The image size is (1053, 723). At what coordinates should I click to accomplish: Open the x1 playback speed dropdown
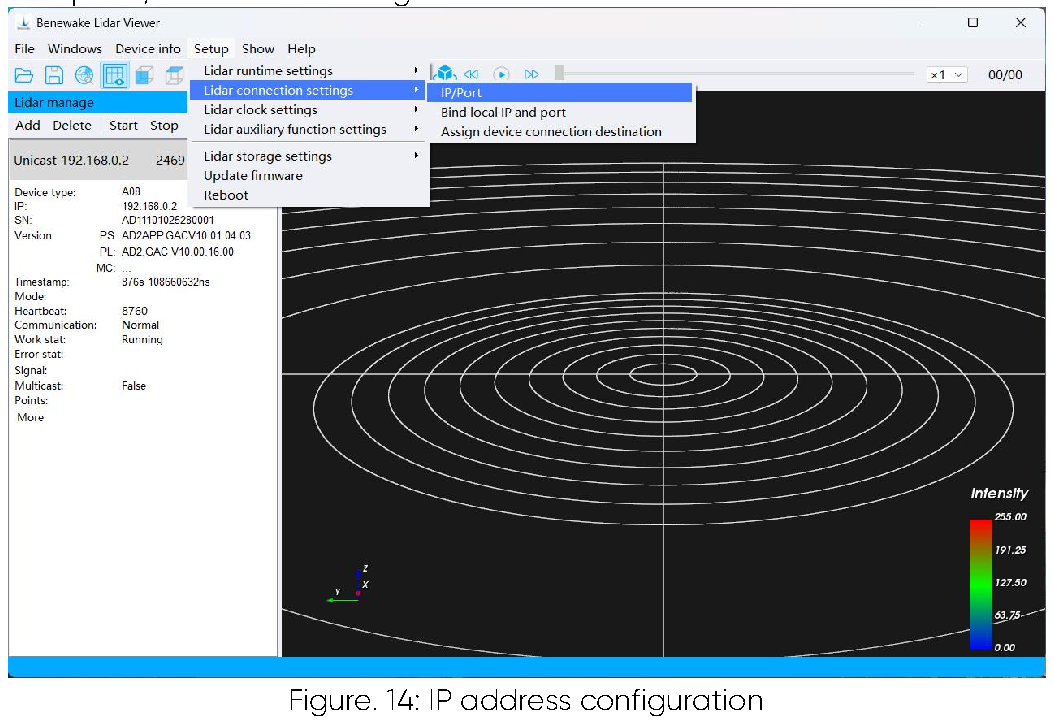tap(947, 75)
